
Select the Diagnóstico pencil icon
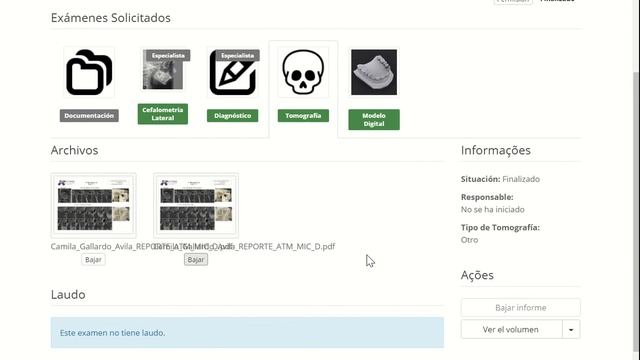233,72
